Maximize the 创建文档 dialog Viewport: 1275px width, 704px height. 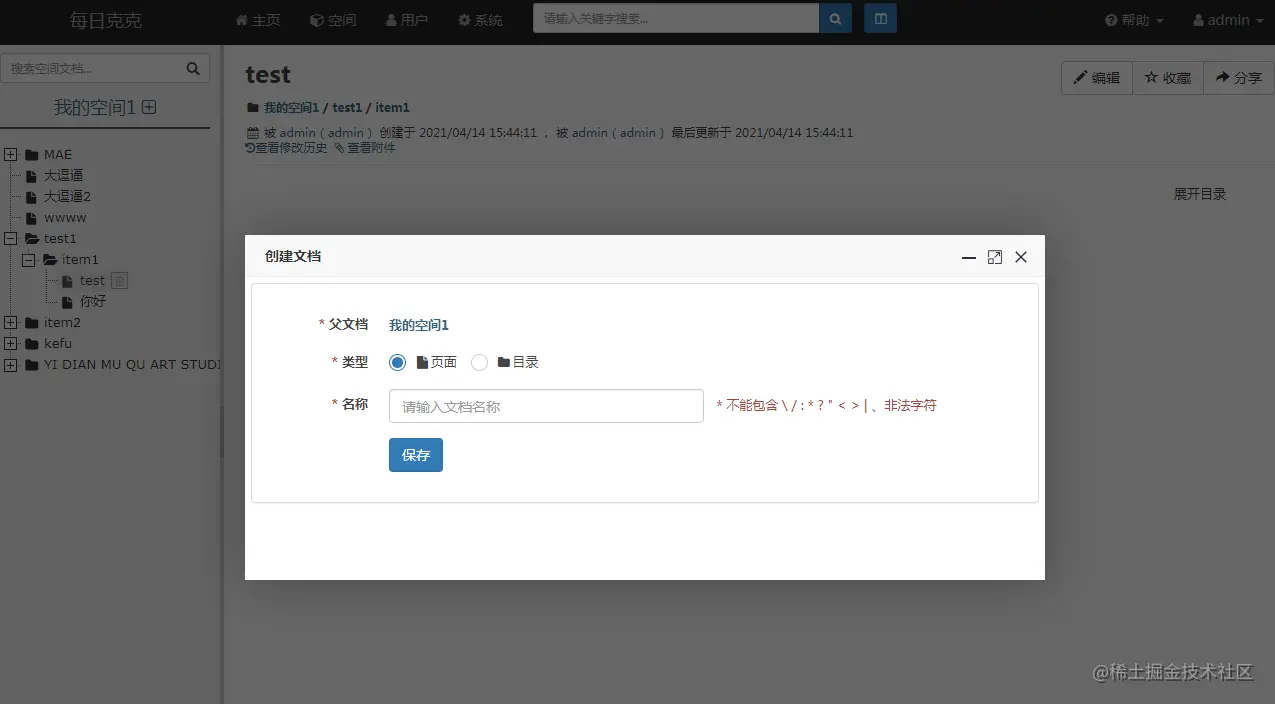tap(995, 257)
